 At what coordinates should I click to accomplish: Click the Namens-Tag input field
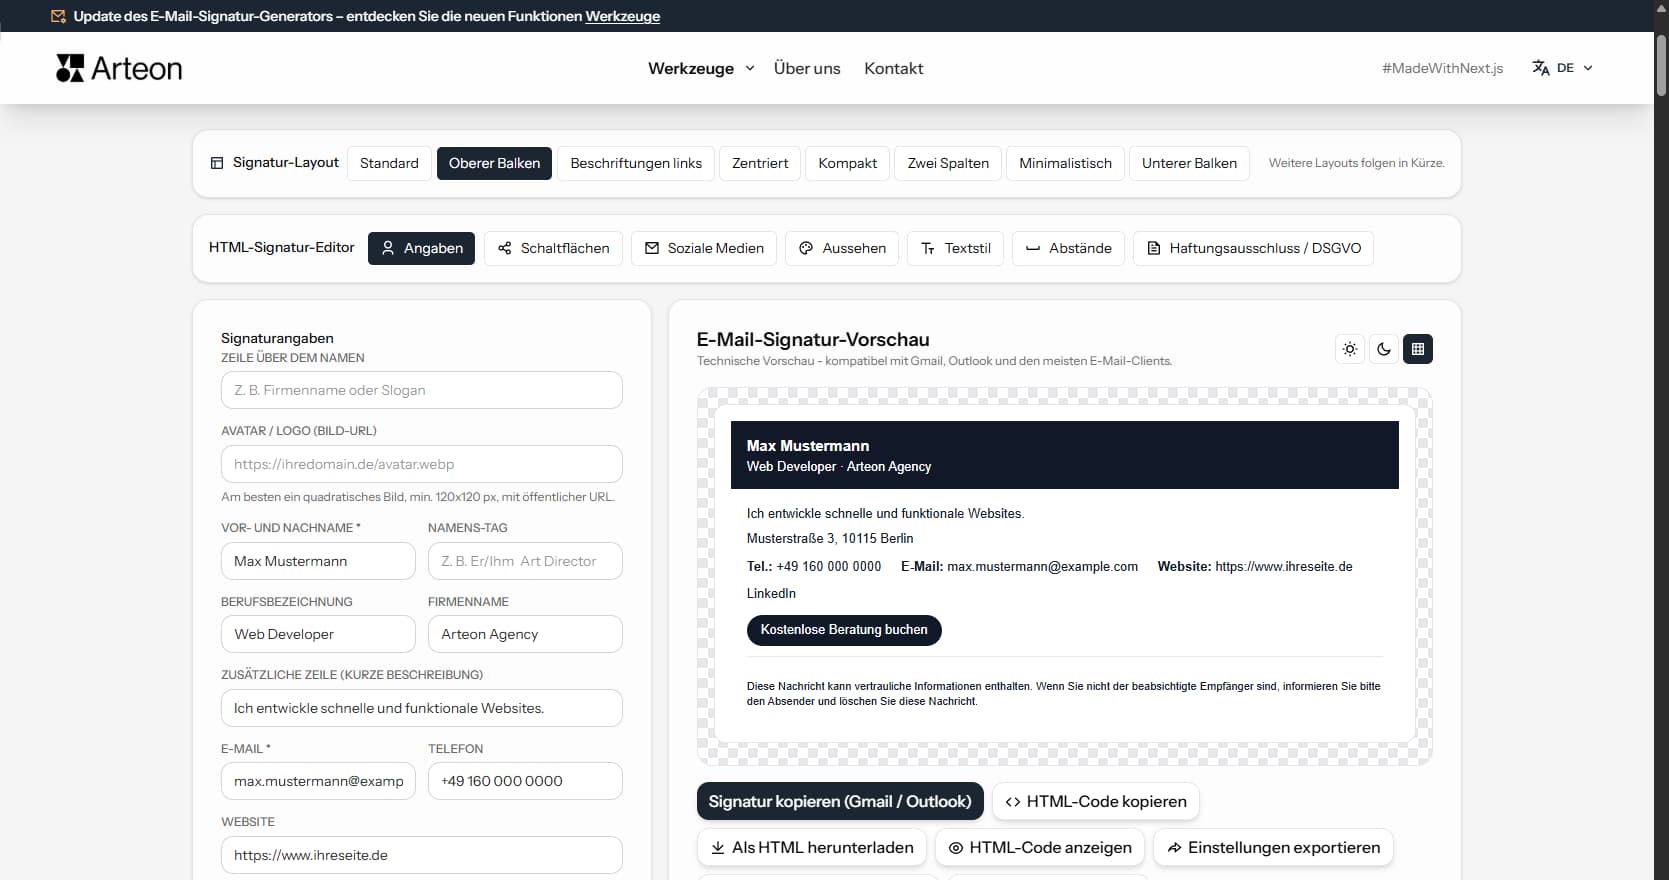(525, 561)
